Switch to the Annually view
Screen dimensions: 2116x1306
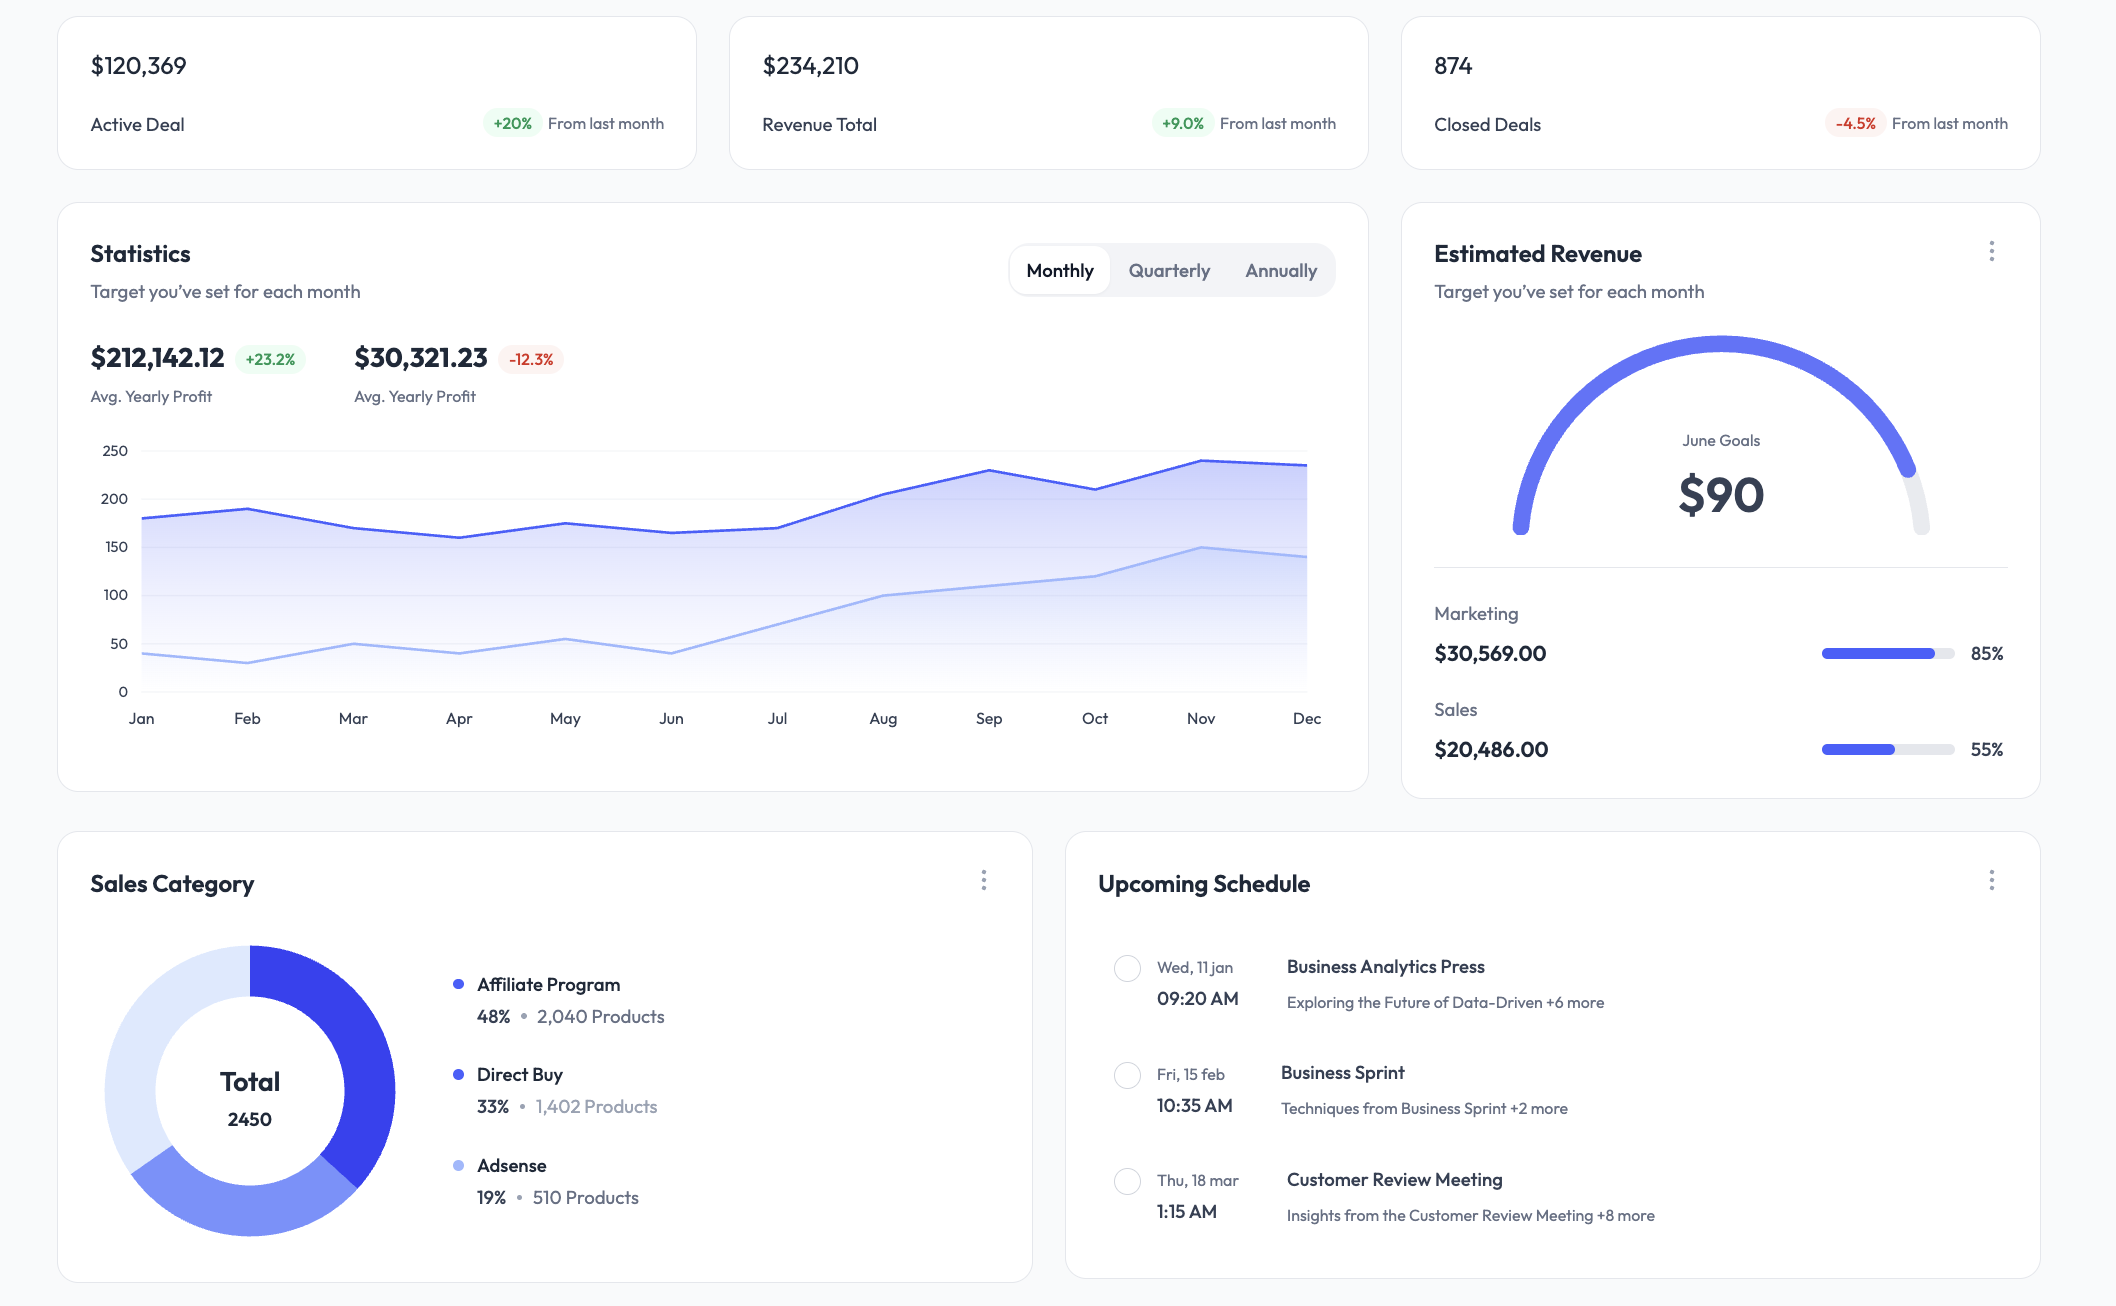coord(1281,270)
